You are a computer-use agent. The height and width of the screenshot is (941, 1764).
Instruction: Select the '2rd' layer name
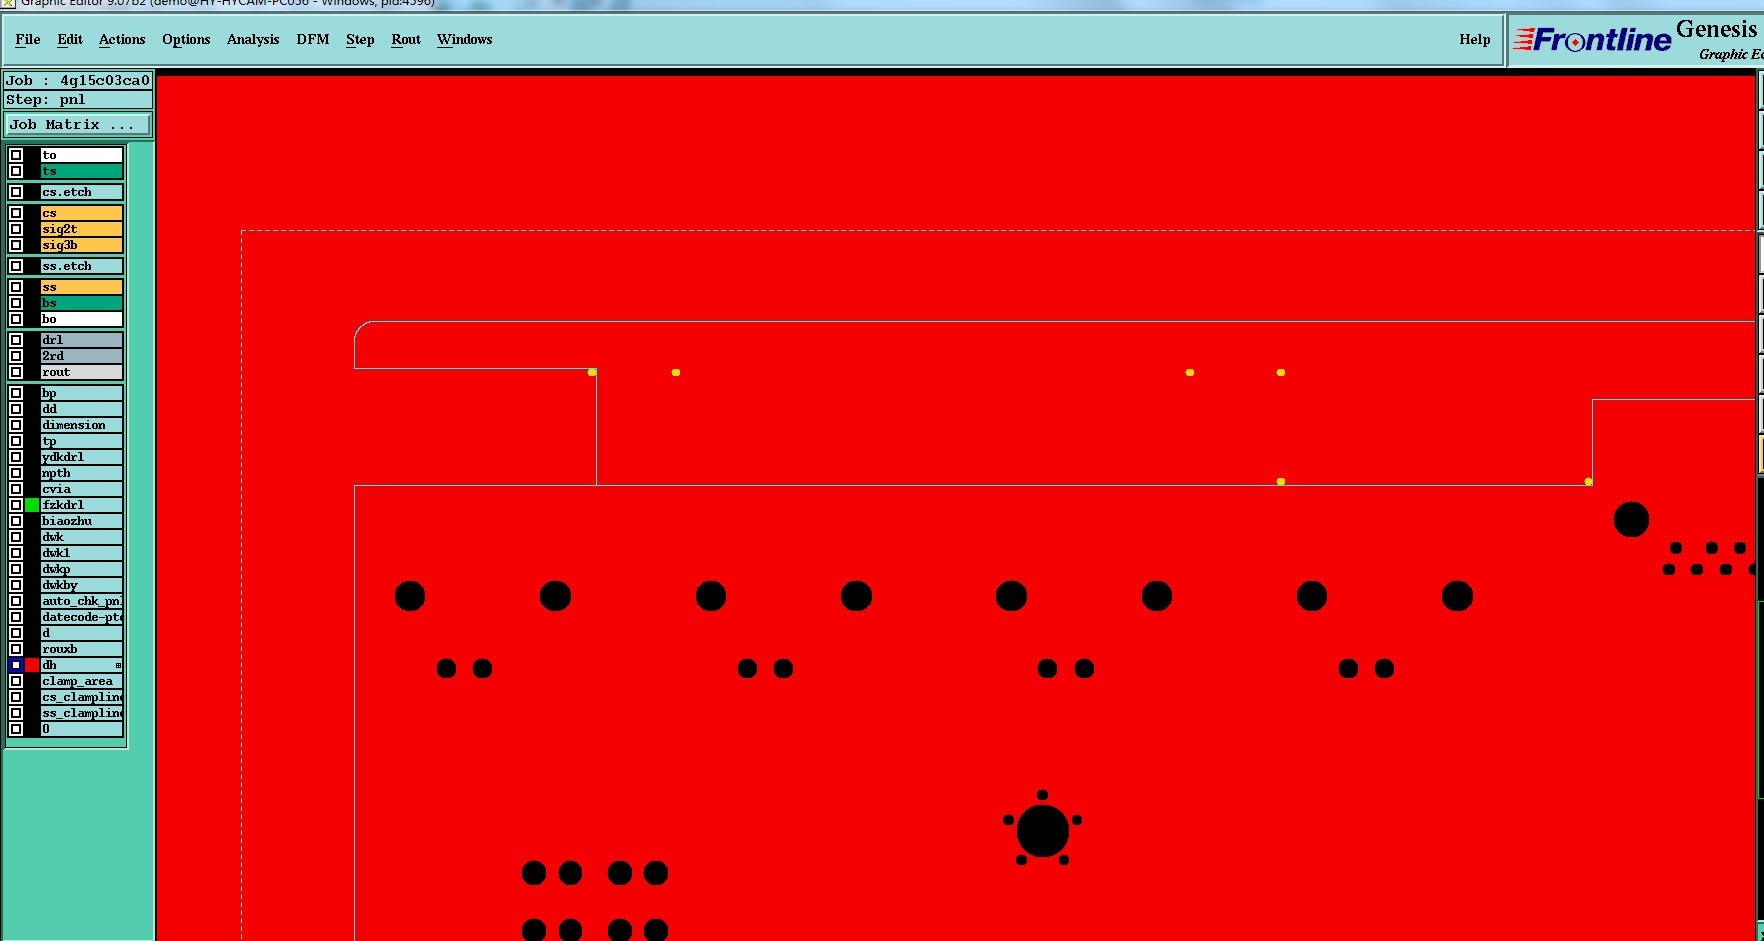(x=81, y=356)
